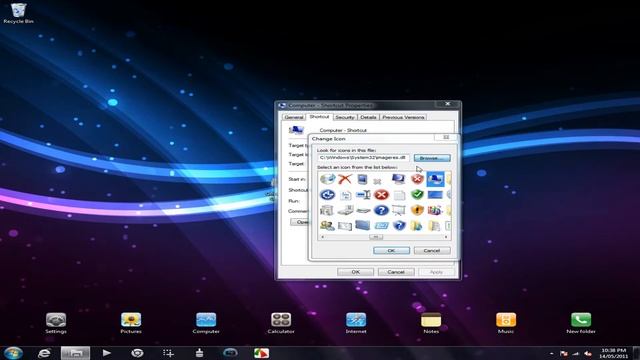The image size is (640, 360).
Task: Click the icon list right scroll arrow
Action: (x=446, y=237)
